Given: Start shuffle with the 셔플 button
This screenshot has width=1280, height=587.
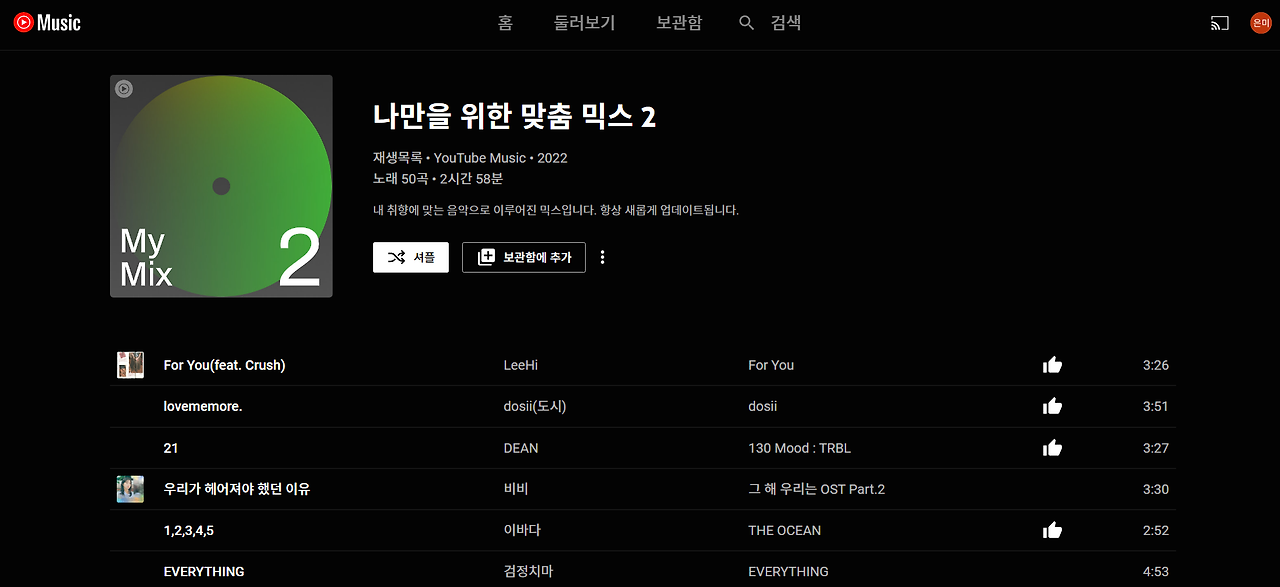Looking at the screenshot, I should (411, 257).
